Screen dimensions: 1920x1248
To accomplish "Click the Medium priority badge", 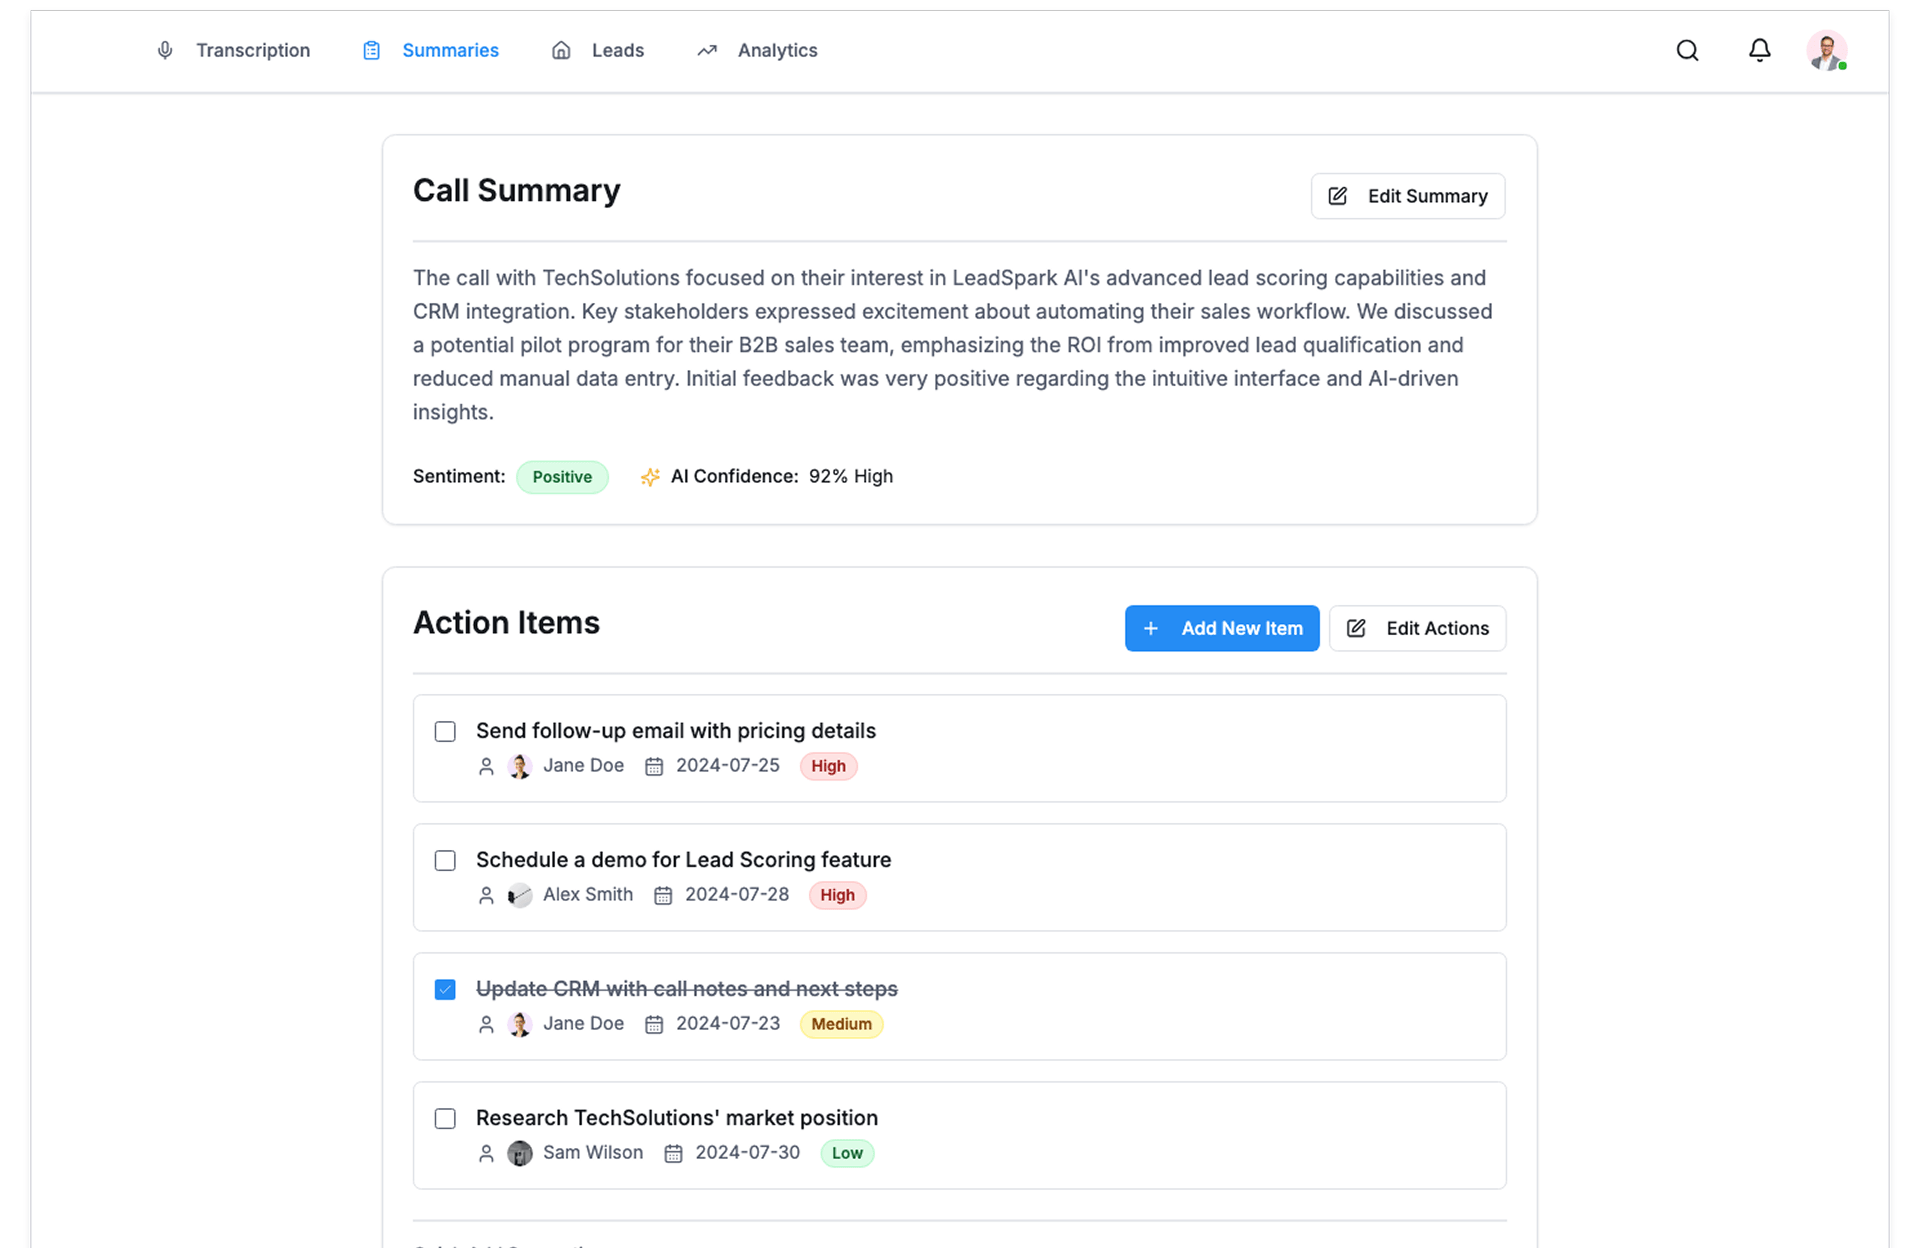I will (841, 1024).
